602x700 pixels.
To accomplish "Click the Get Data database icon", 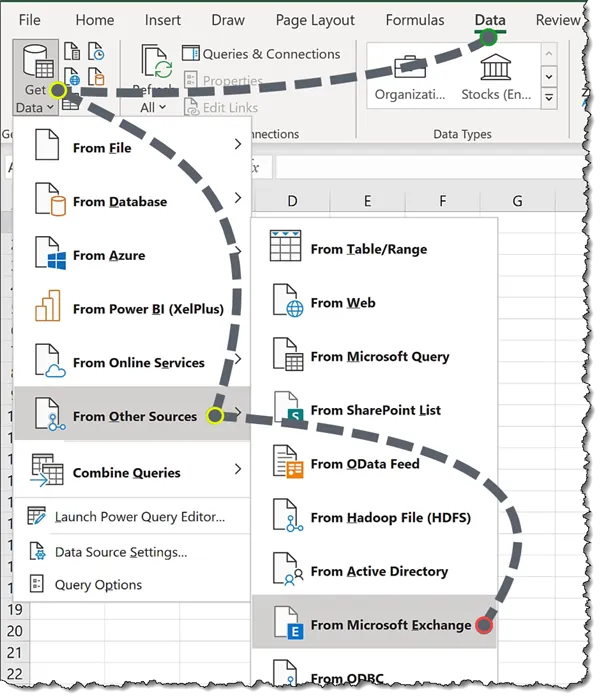I will click(x=36, y=65).
